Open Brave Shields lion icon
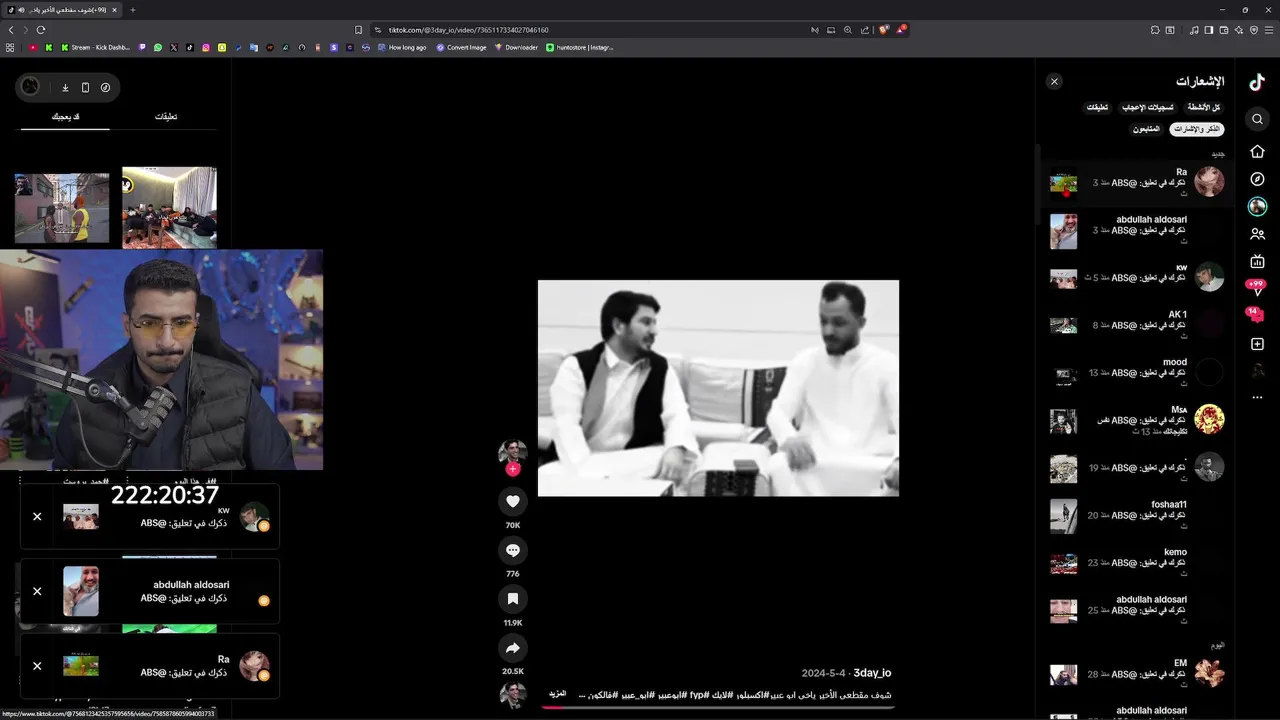Image resolution: width=1280 pixels, height=720 pixels. pyautogui.click(x=883, y=30)
